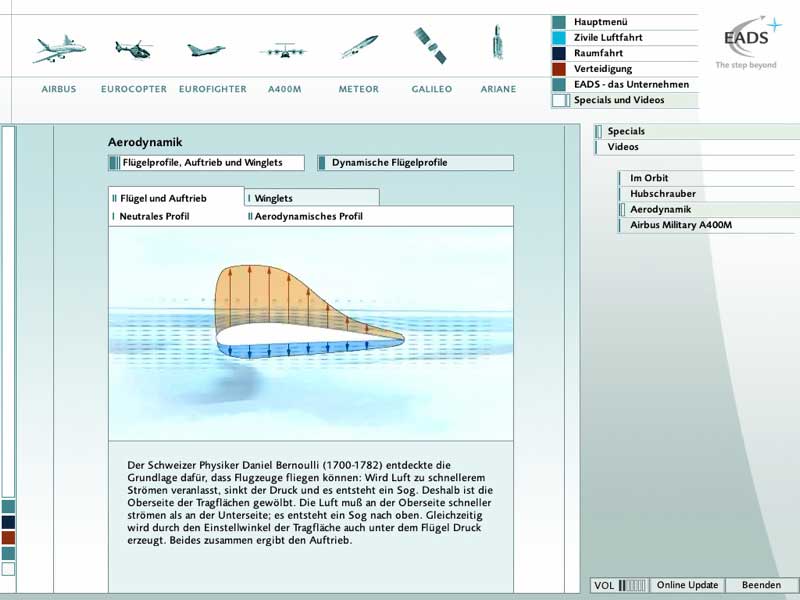This screenshot has width=800, height=600.
Task: Click "The step beyond" tagline
Action: pos(745,65)
